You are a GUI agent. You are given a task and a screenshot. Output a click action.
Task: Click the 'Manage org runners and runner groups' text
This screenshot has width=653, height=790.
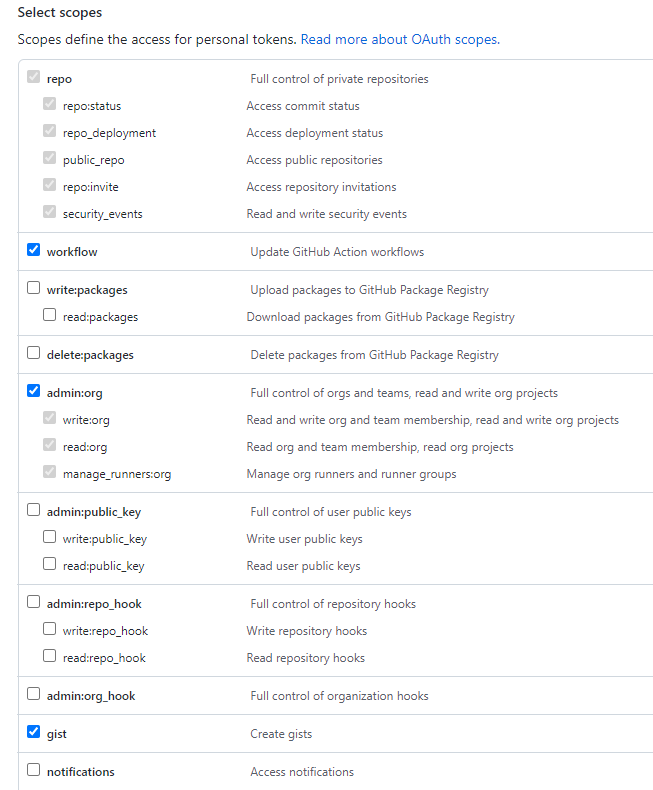pyautogui.click(x=351, y=474)
